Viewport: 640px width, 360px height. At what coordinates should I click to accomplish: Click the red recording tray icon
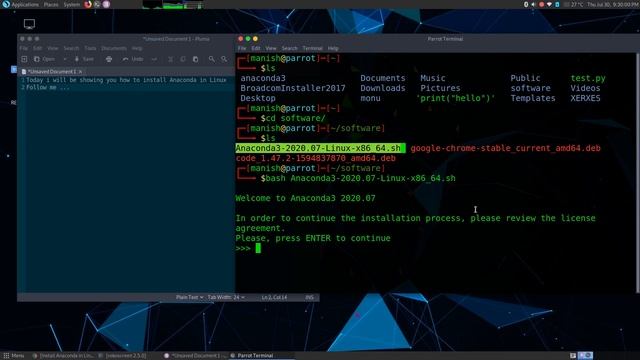tap(542, 4)
